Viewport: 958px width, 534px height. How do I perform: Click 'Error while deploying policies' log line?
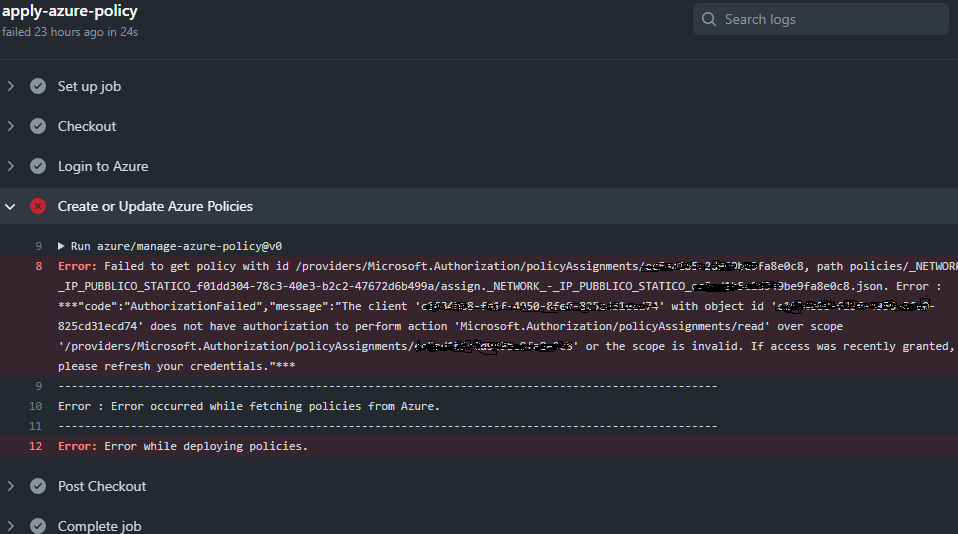[183, 447]
